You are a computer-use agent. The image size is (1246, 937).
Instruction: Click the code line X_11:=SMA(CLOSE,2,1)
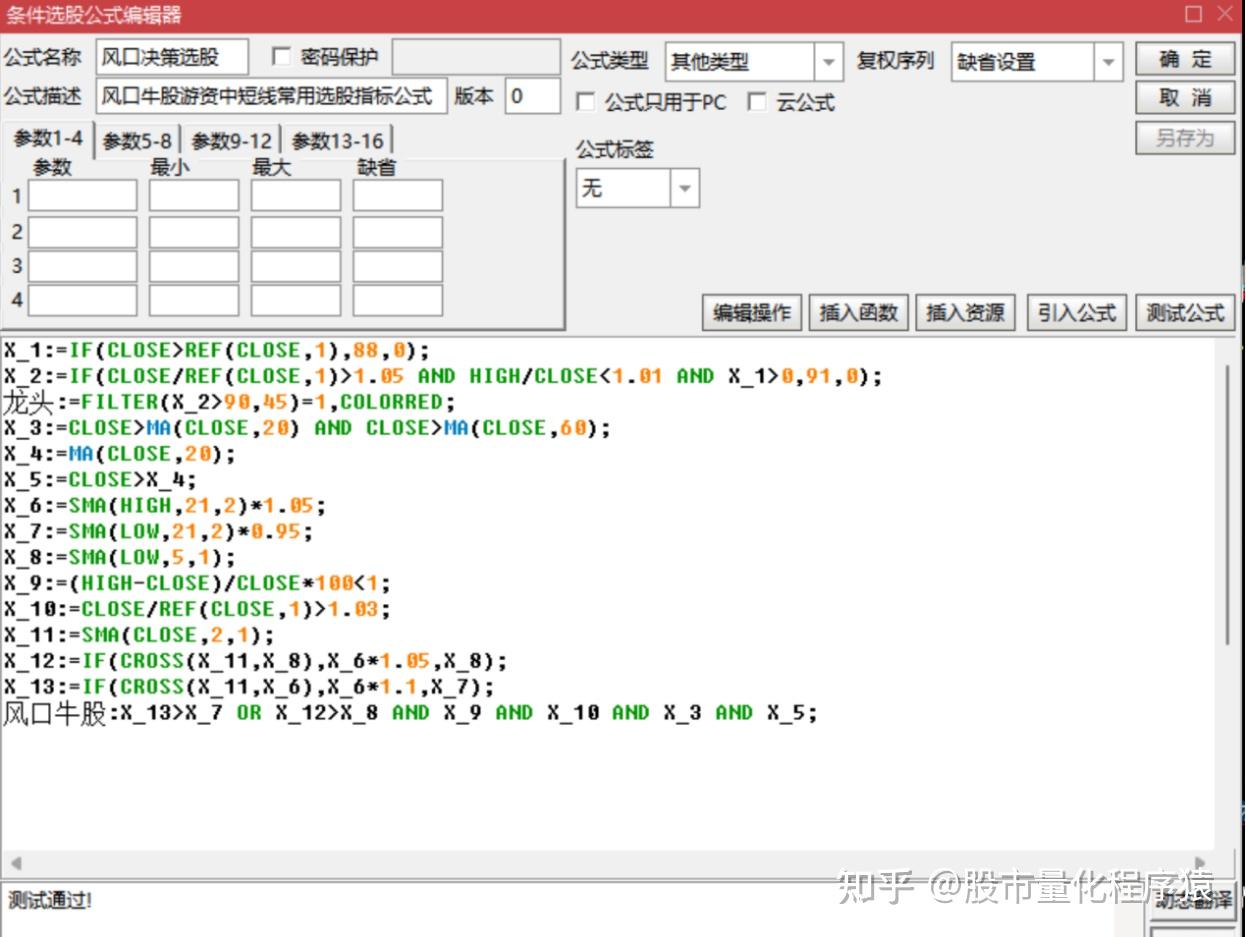pyautogui.click(x=138, y=635)
